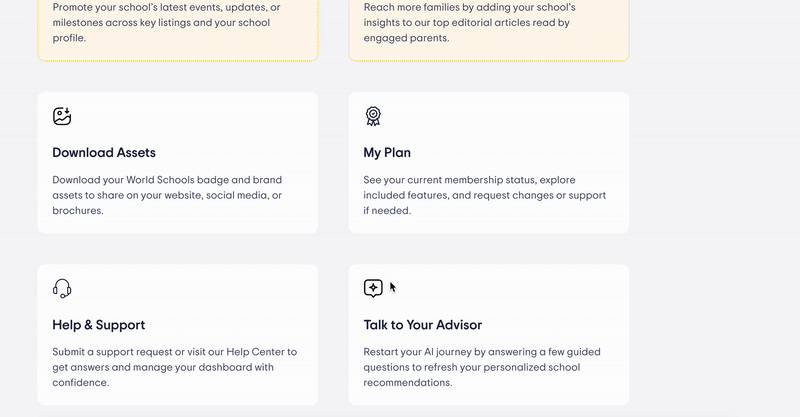Image resolution: width=800 pixels, height=417 pixels.
Task: Select the Help & Support title
Action: point(99,325)
